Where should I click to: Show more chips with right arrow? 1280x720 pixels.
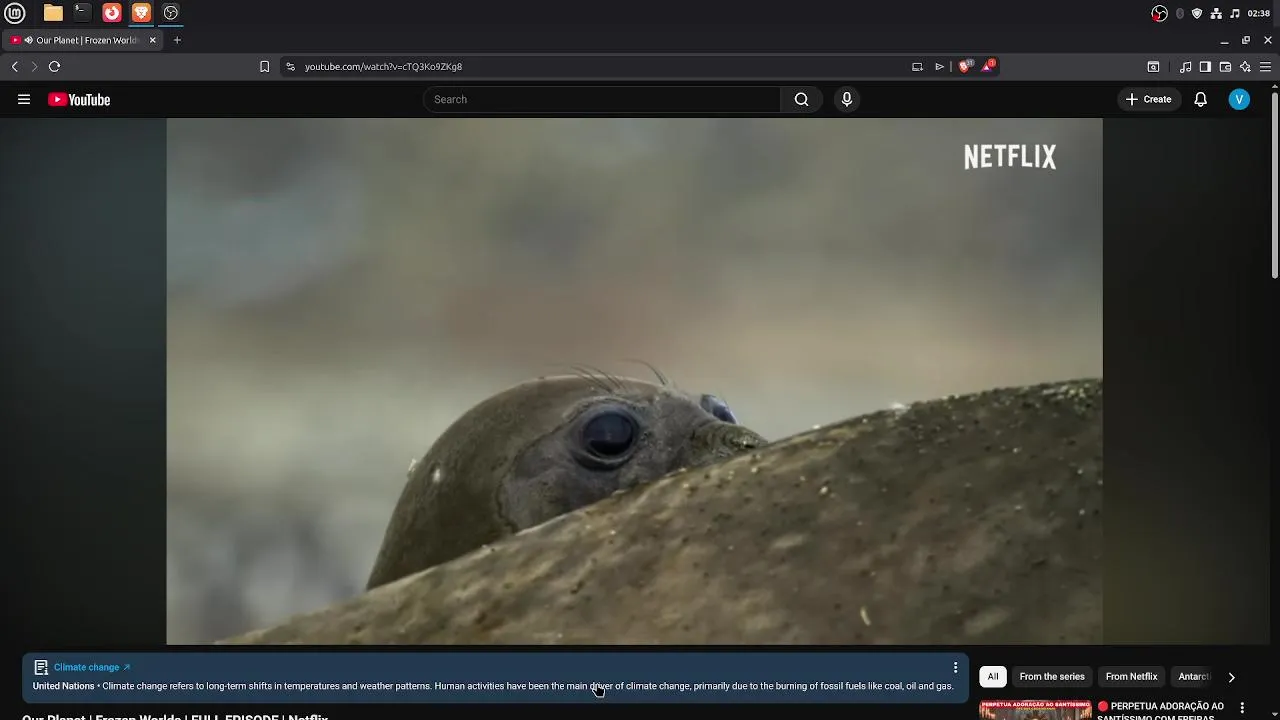pyautogui.click(x=1231, y=677)
